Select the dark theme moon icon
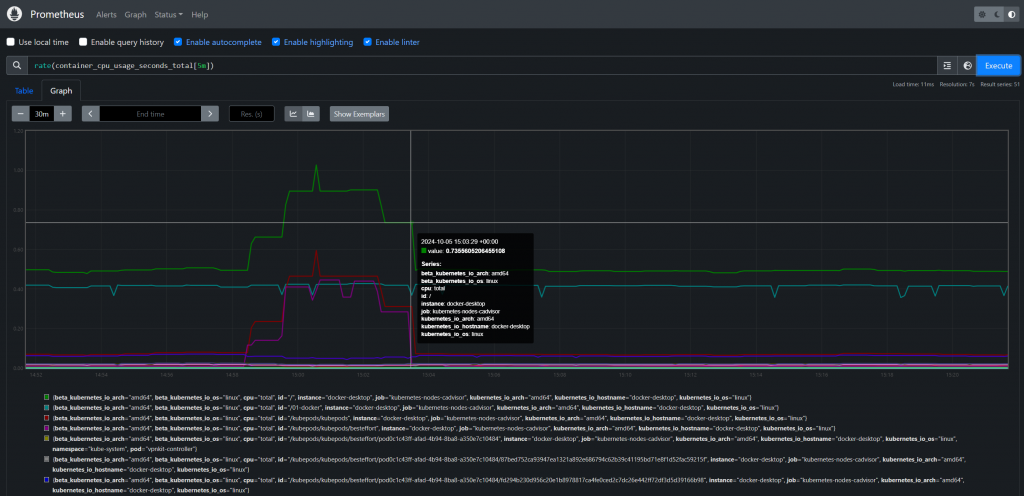 coord(997,14)
